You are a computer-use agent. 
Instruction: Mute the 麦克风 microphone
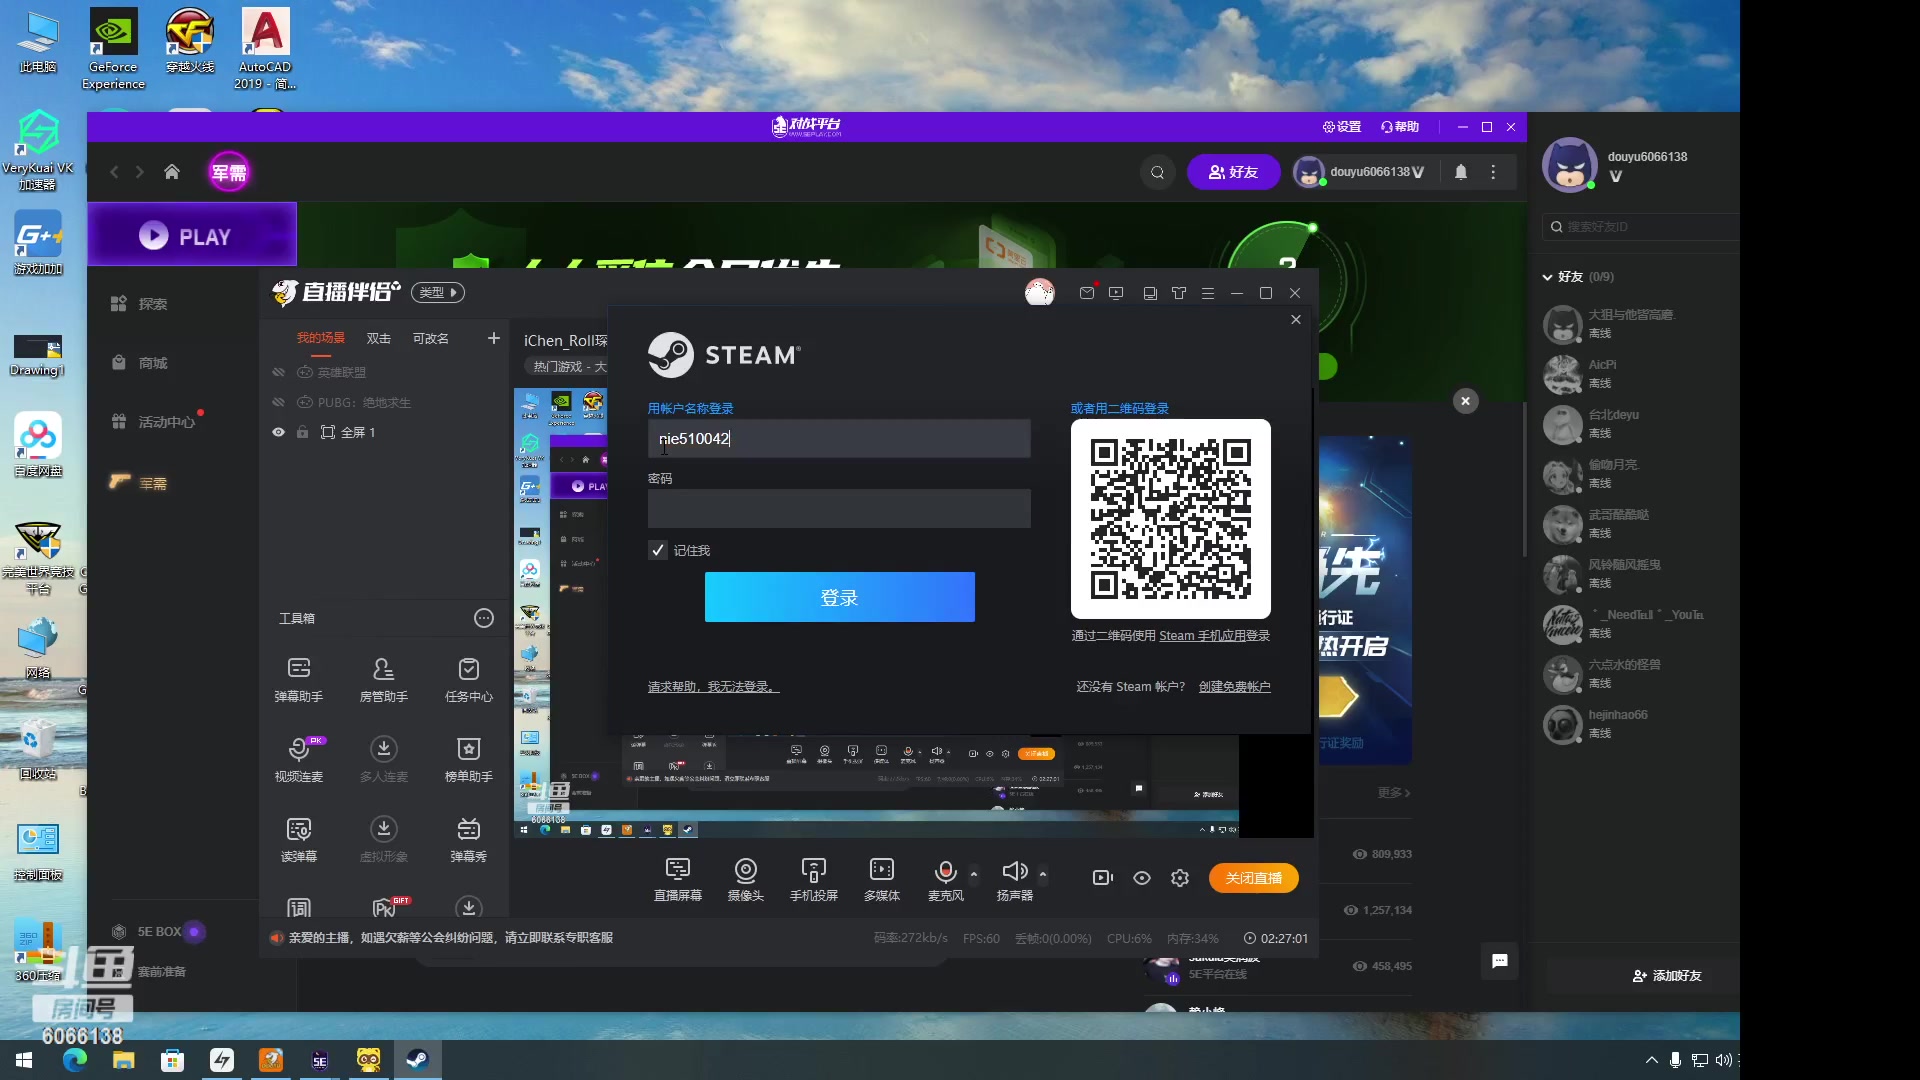click(x=945, y=872)
